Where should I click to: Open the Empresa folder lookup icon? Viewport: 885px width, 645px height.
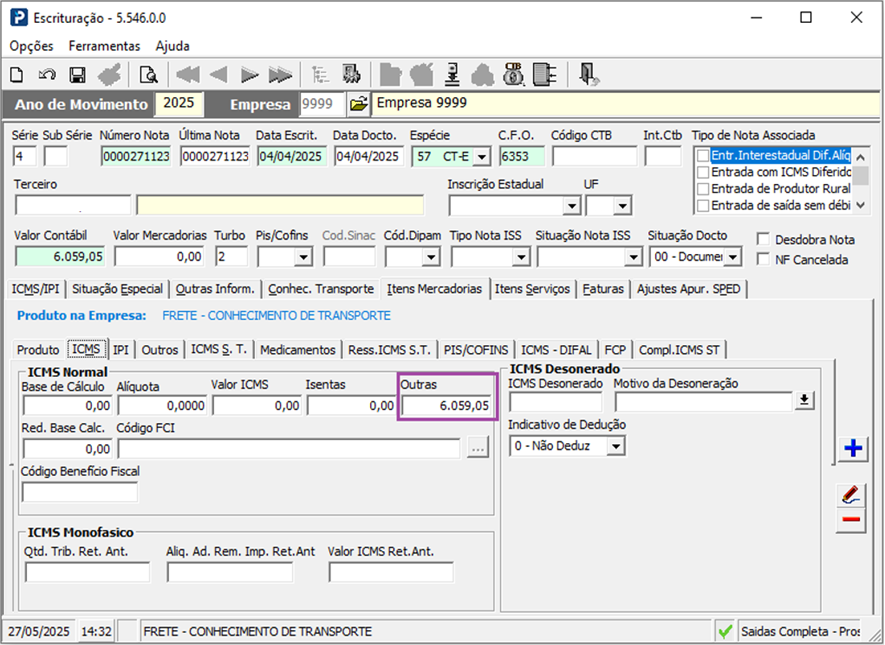click(359, 104)
